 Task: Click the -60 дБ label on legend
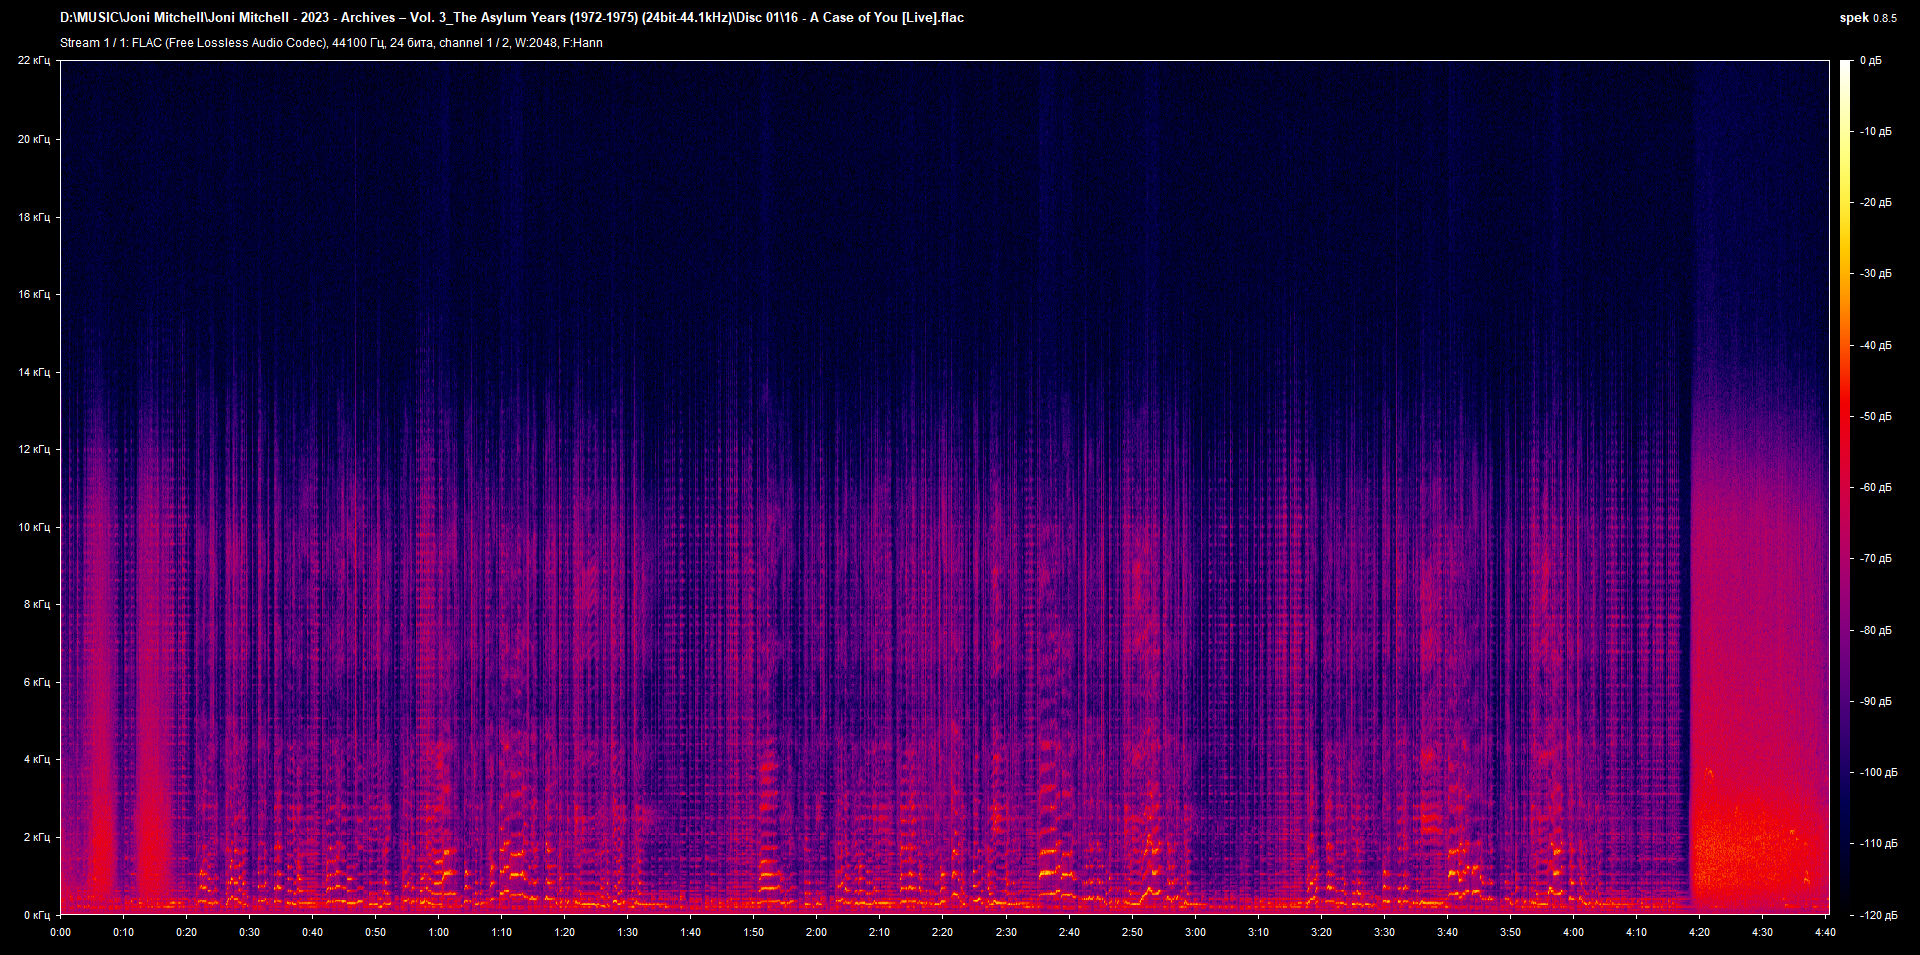click(x=1874, y=487)
